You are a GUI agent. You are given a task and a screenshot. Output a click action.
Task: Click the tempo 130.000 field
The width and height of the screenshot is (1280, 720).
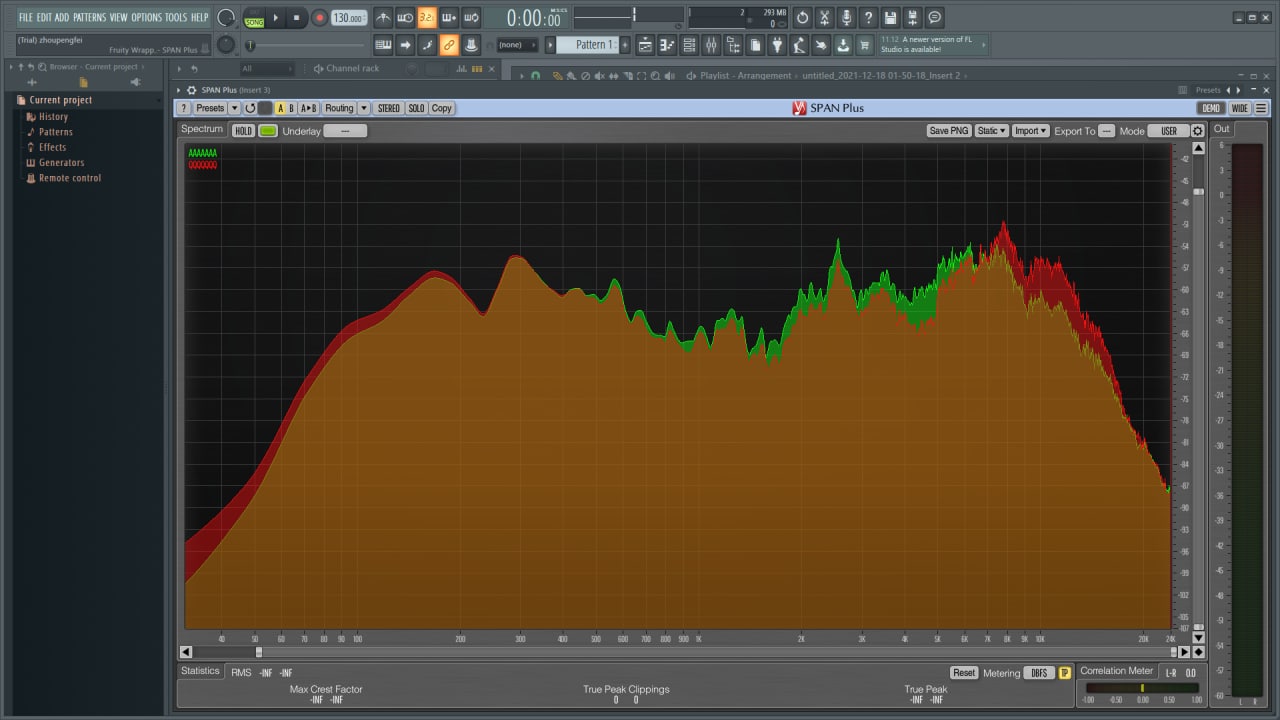coord(349,18)
